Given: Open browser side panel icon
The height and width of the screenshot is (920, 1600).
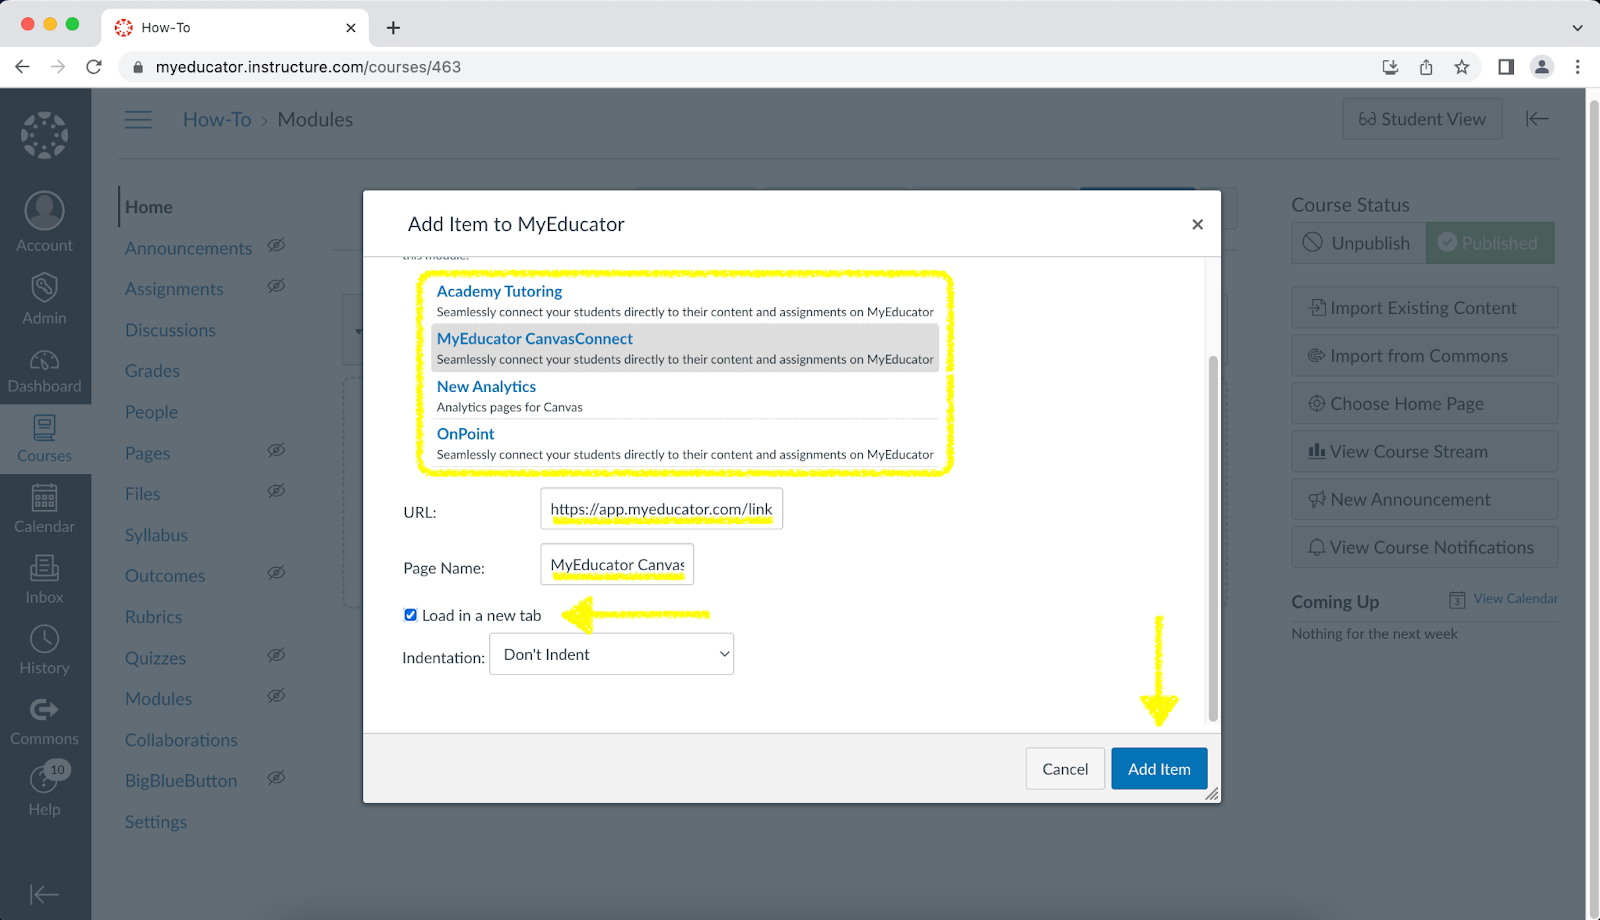Looking at the screenshot, I should 1506,67.
